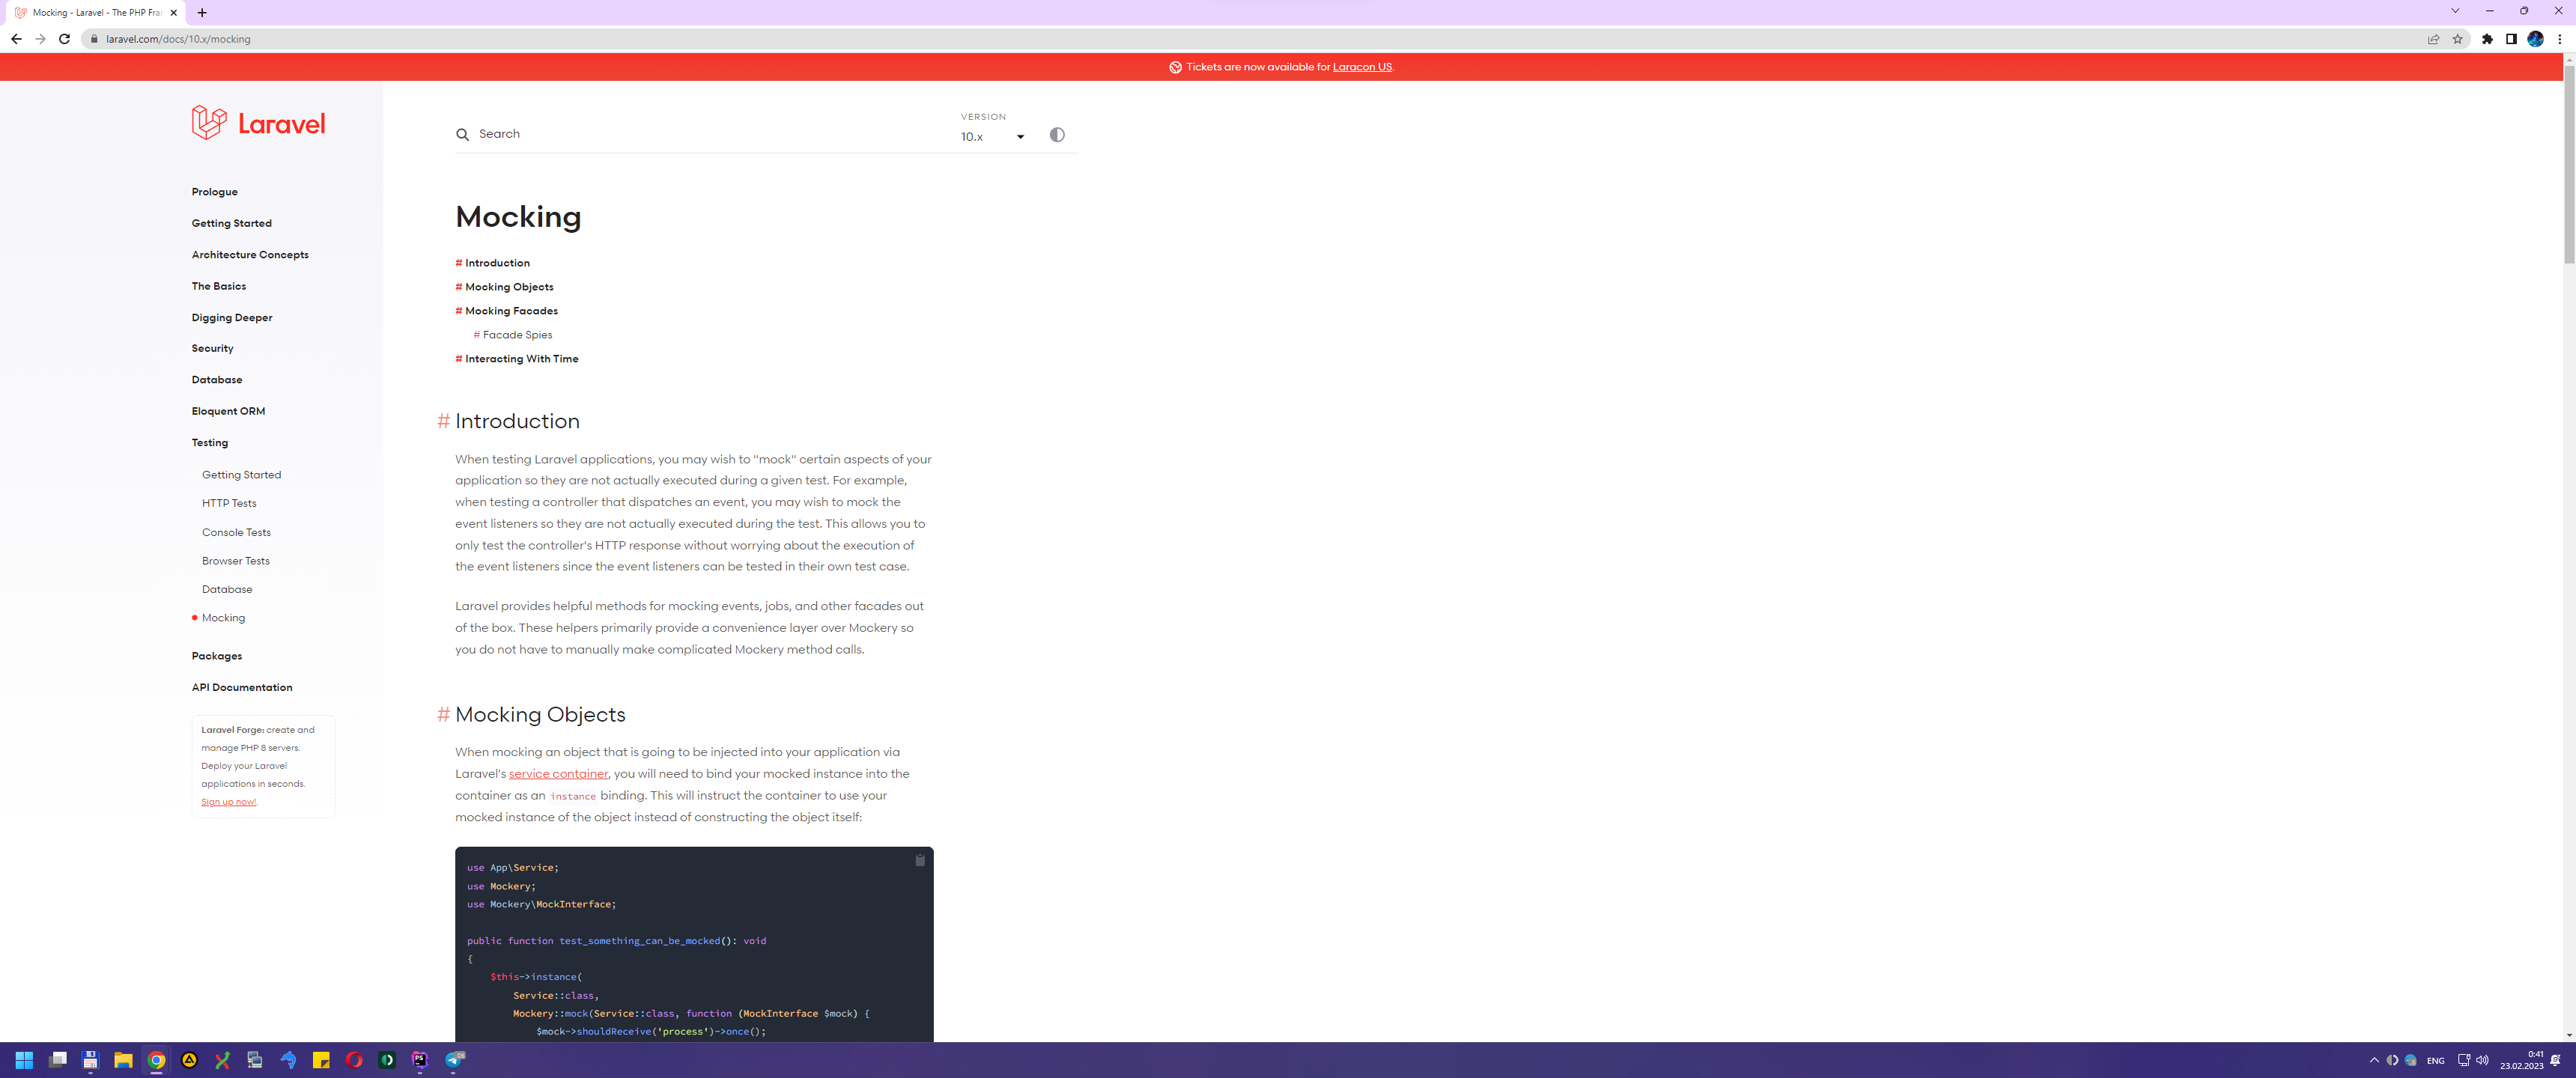Expand The Basics sidebar section
The height and width of the screenshot is (1078, 2576).
tap(218, 286)
